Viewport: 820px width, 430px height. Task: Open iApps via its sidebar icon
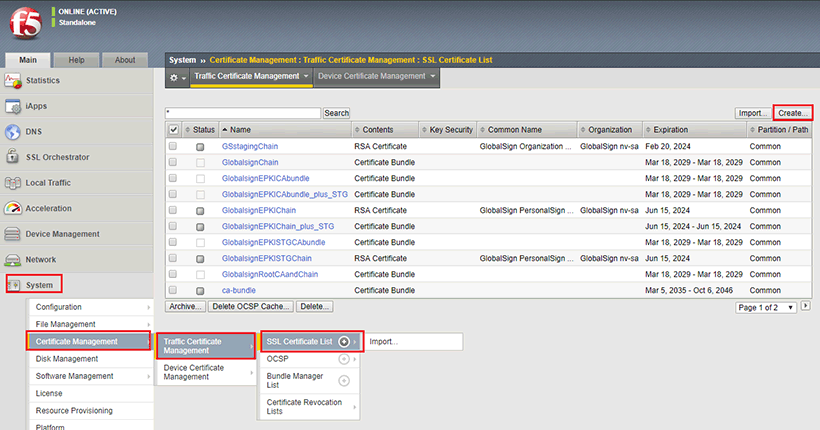[13, 106]
